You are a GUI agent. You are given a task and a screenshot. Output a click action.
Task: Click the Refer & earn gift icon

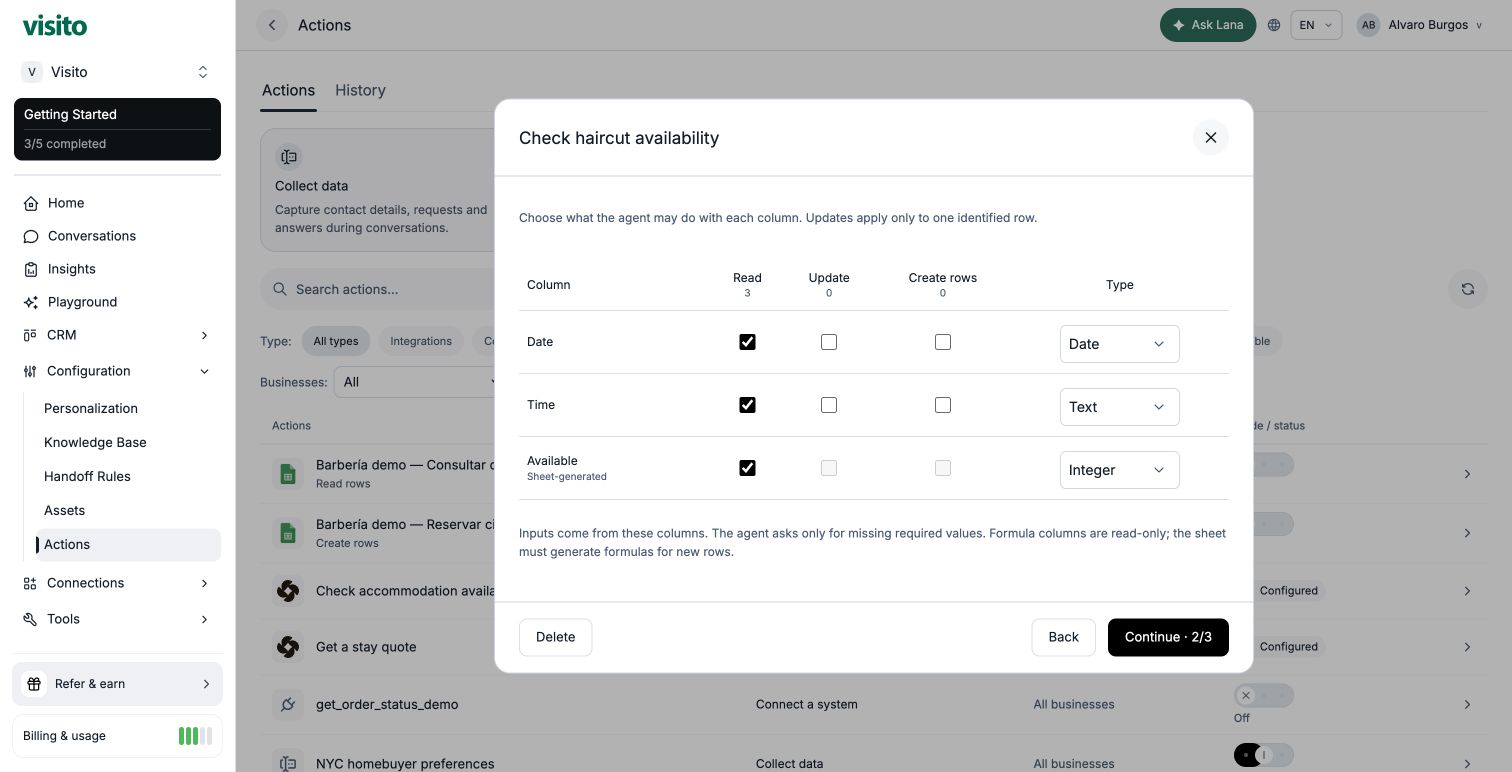point(34,684)
